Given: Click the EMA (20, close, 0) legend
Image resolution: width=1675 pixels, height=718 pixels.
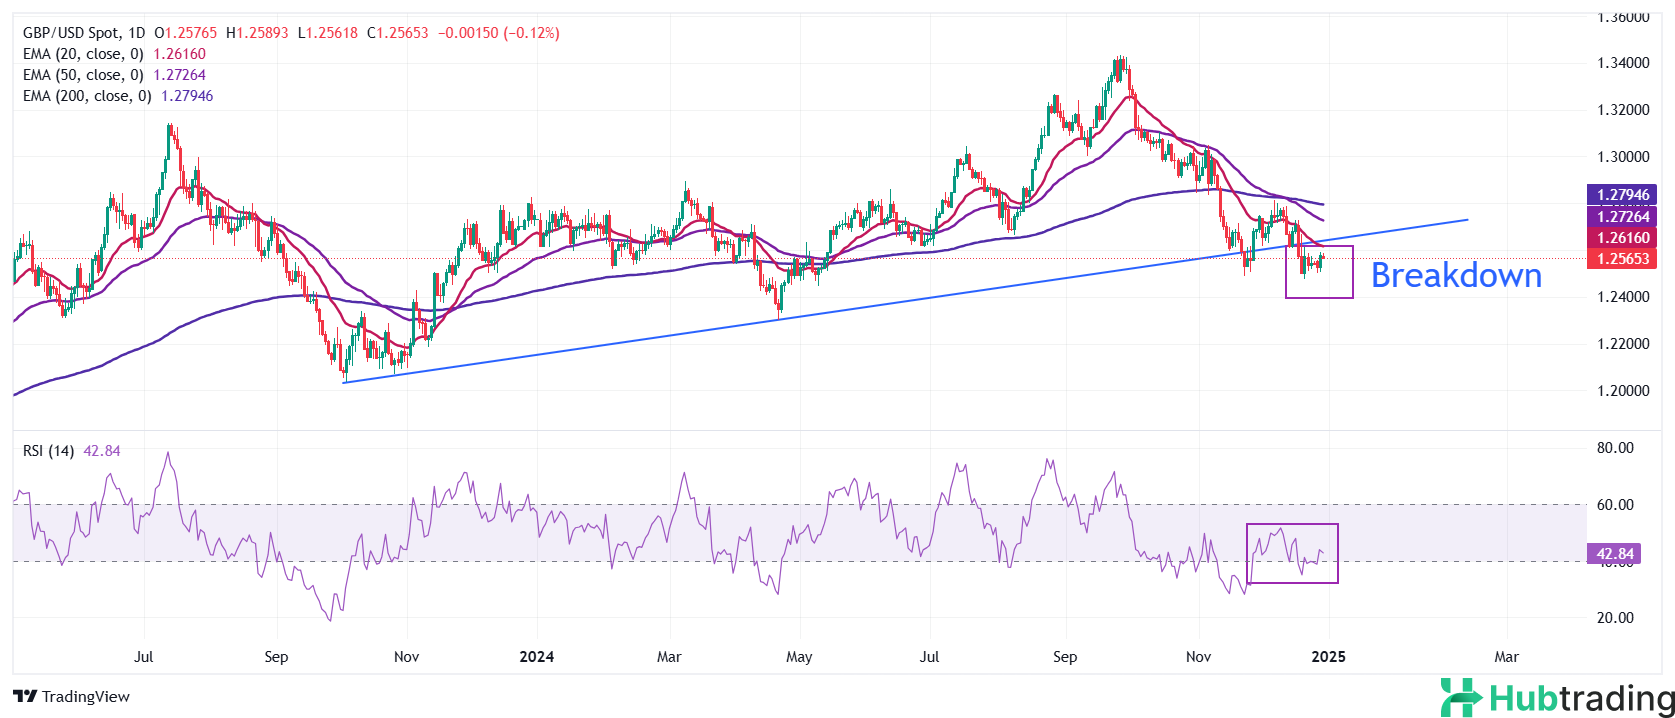Looking at the screenshot, I should tap(83, 54).
